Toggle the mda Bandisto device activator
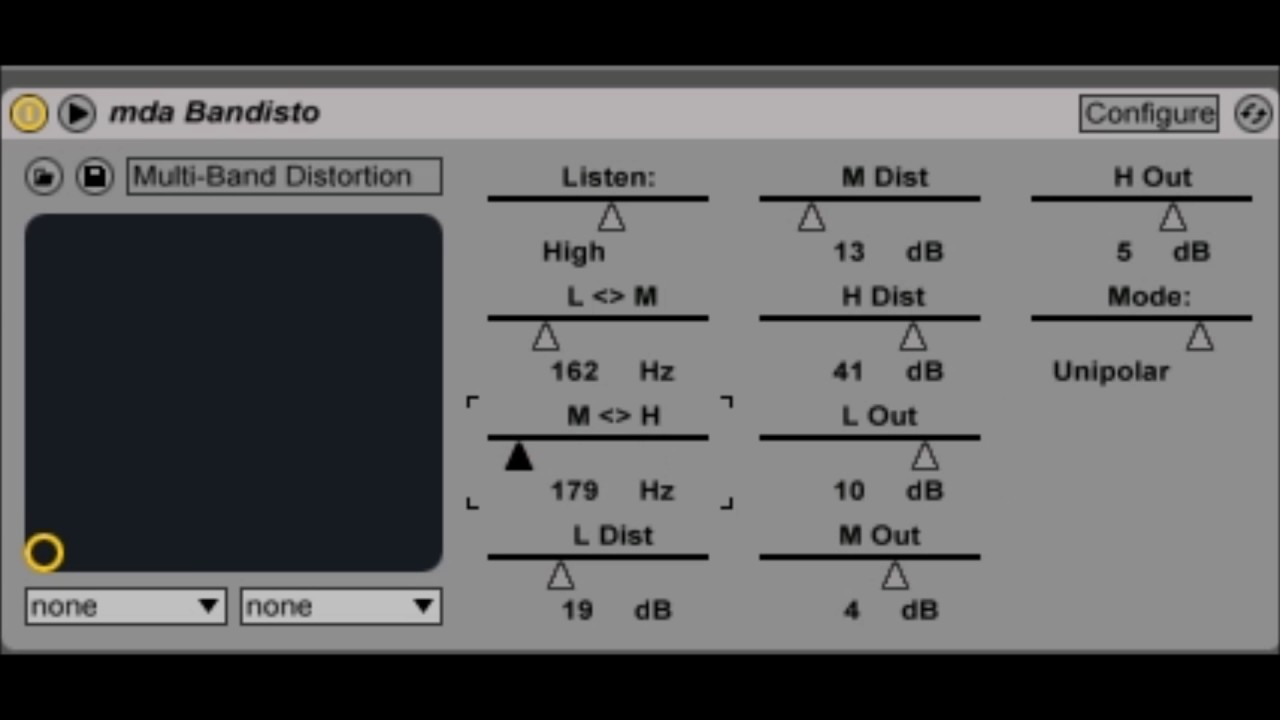This screenshot has width=1280, height=720. tap(29, 113)
